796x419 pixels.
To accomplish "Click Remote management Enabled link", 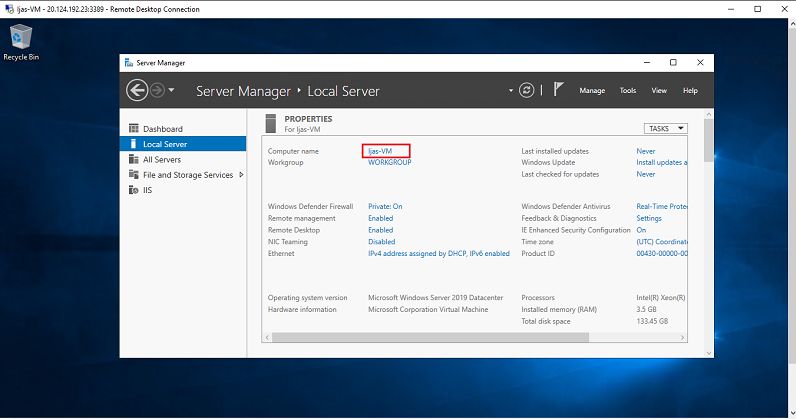I will tap(380, 218).
